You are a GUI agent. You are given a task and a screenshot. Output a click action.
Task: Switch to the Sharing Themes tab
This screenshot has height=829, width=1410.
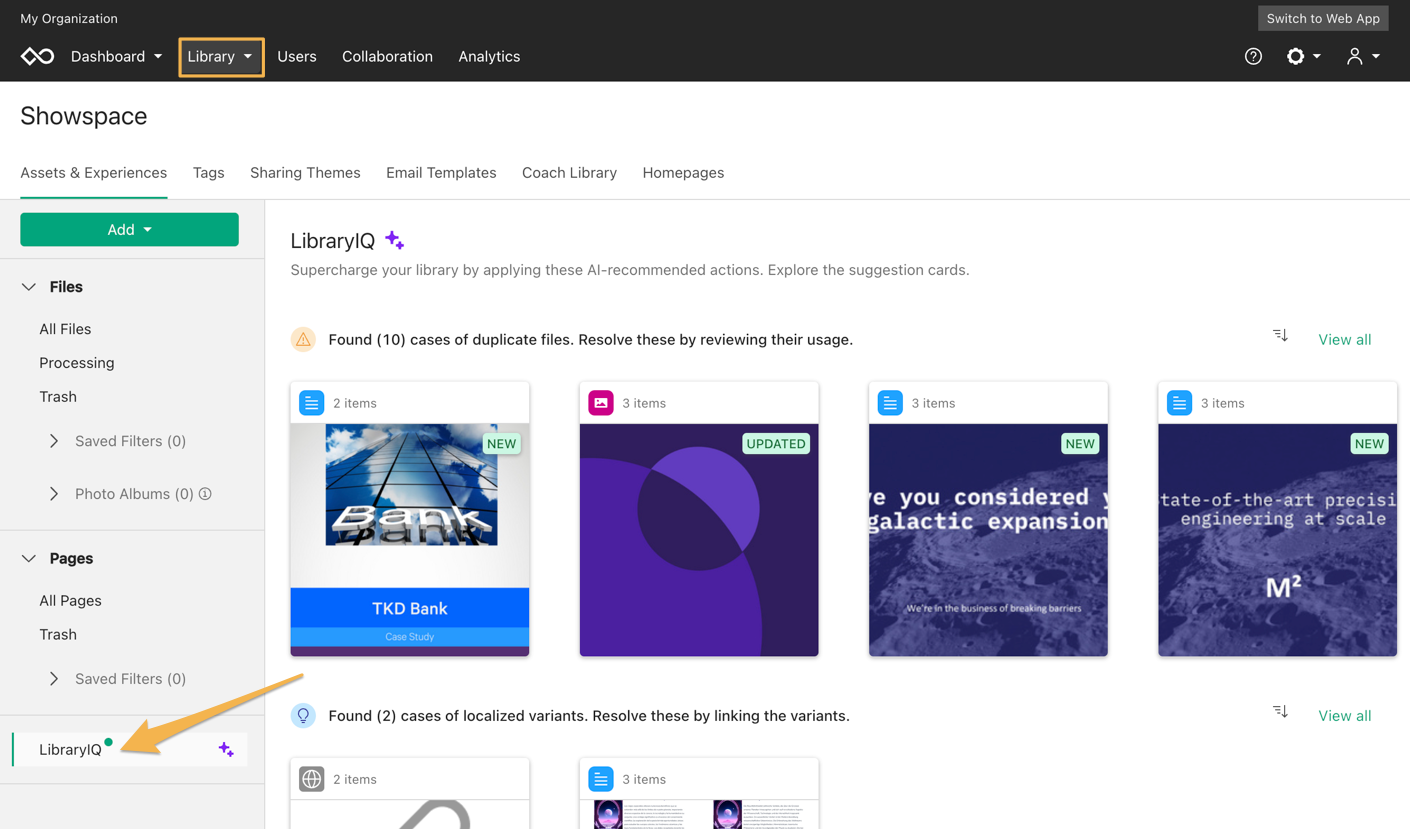click(x=305, y=173)
